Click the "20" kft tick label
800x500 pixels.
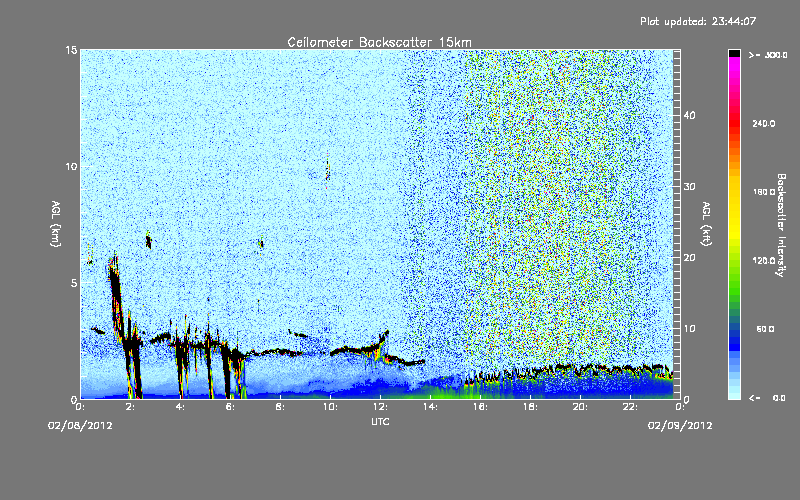click(689, 258)
